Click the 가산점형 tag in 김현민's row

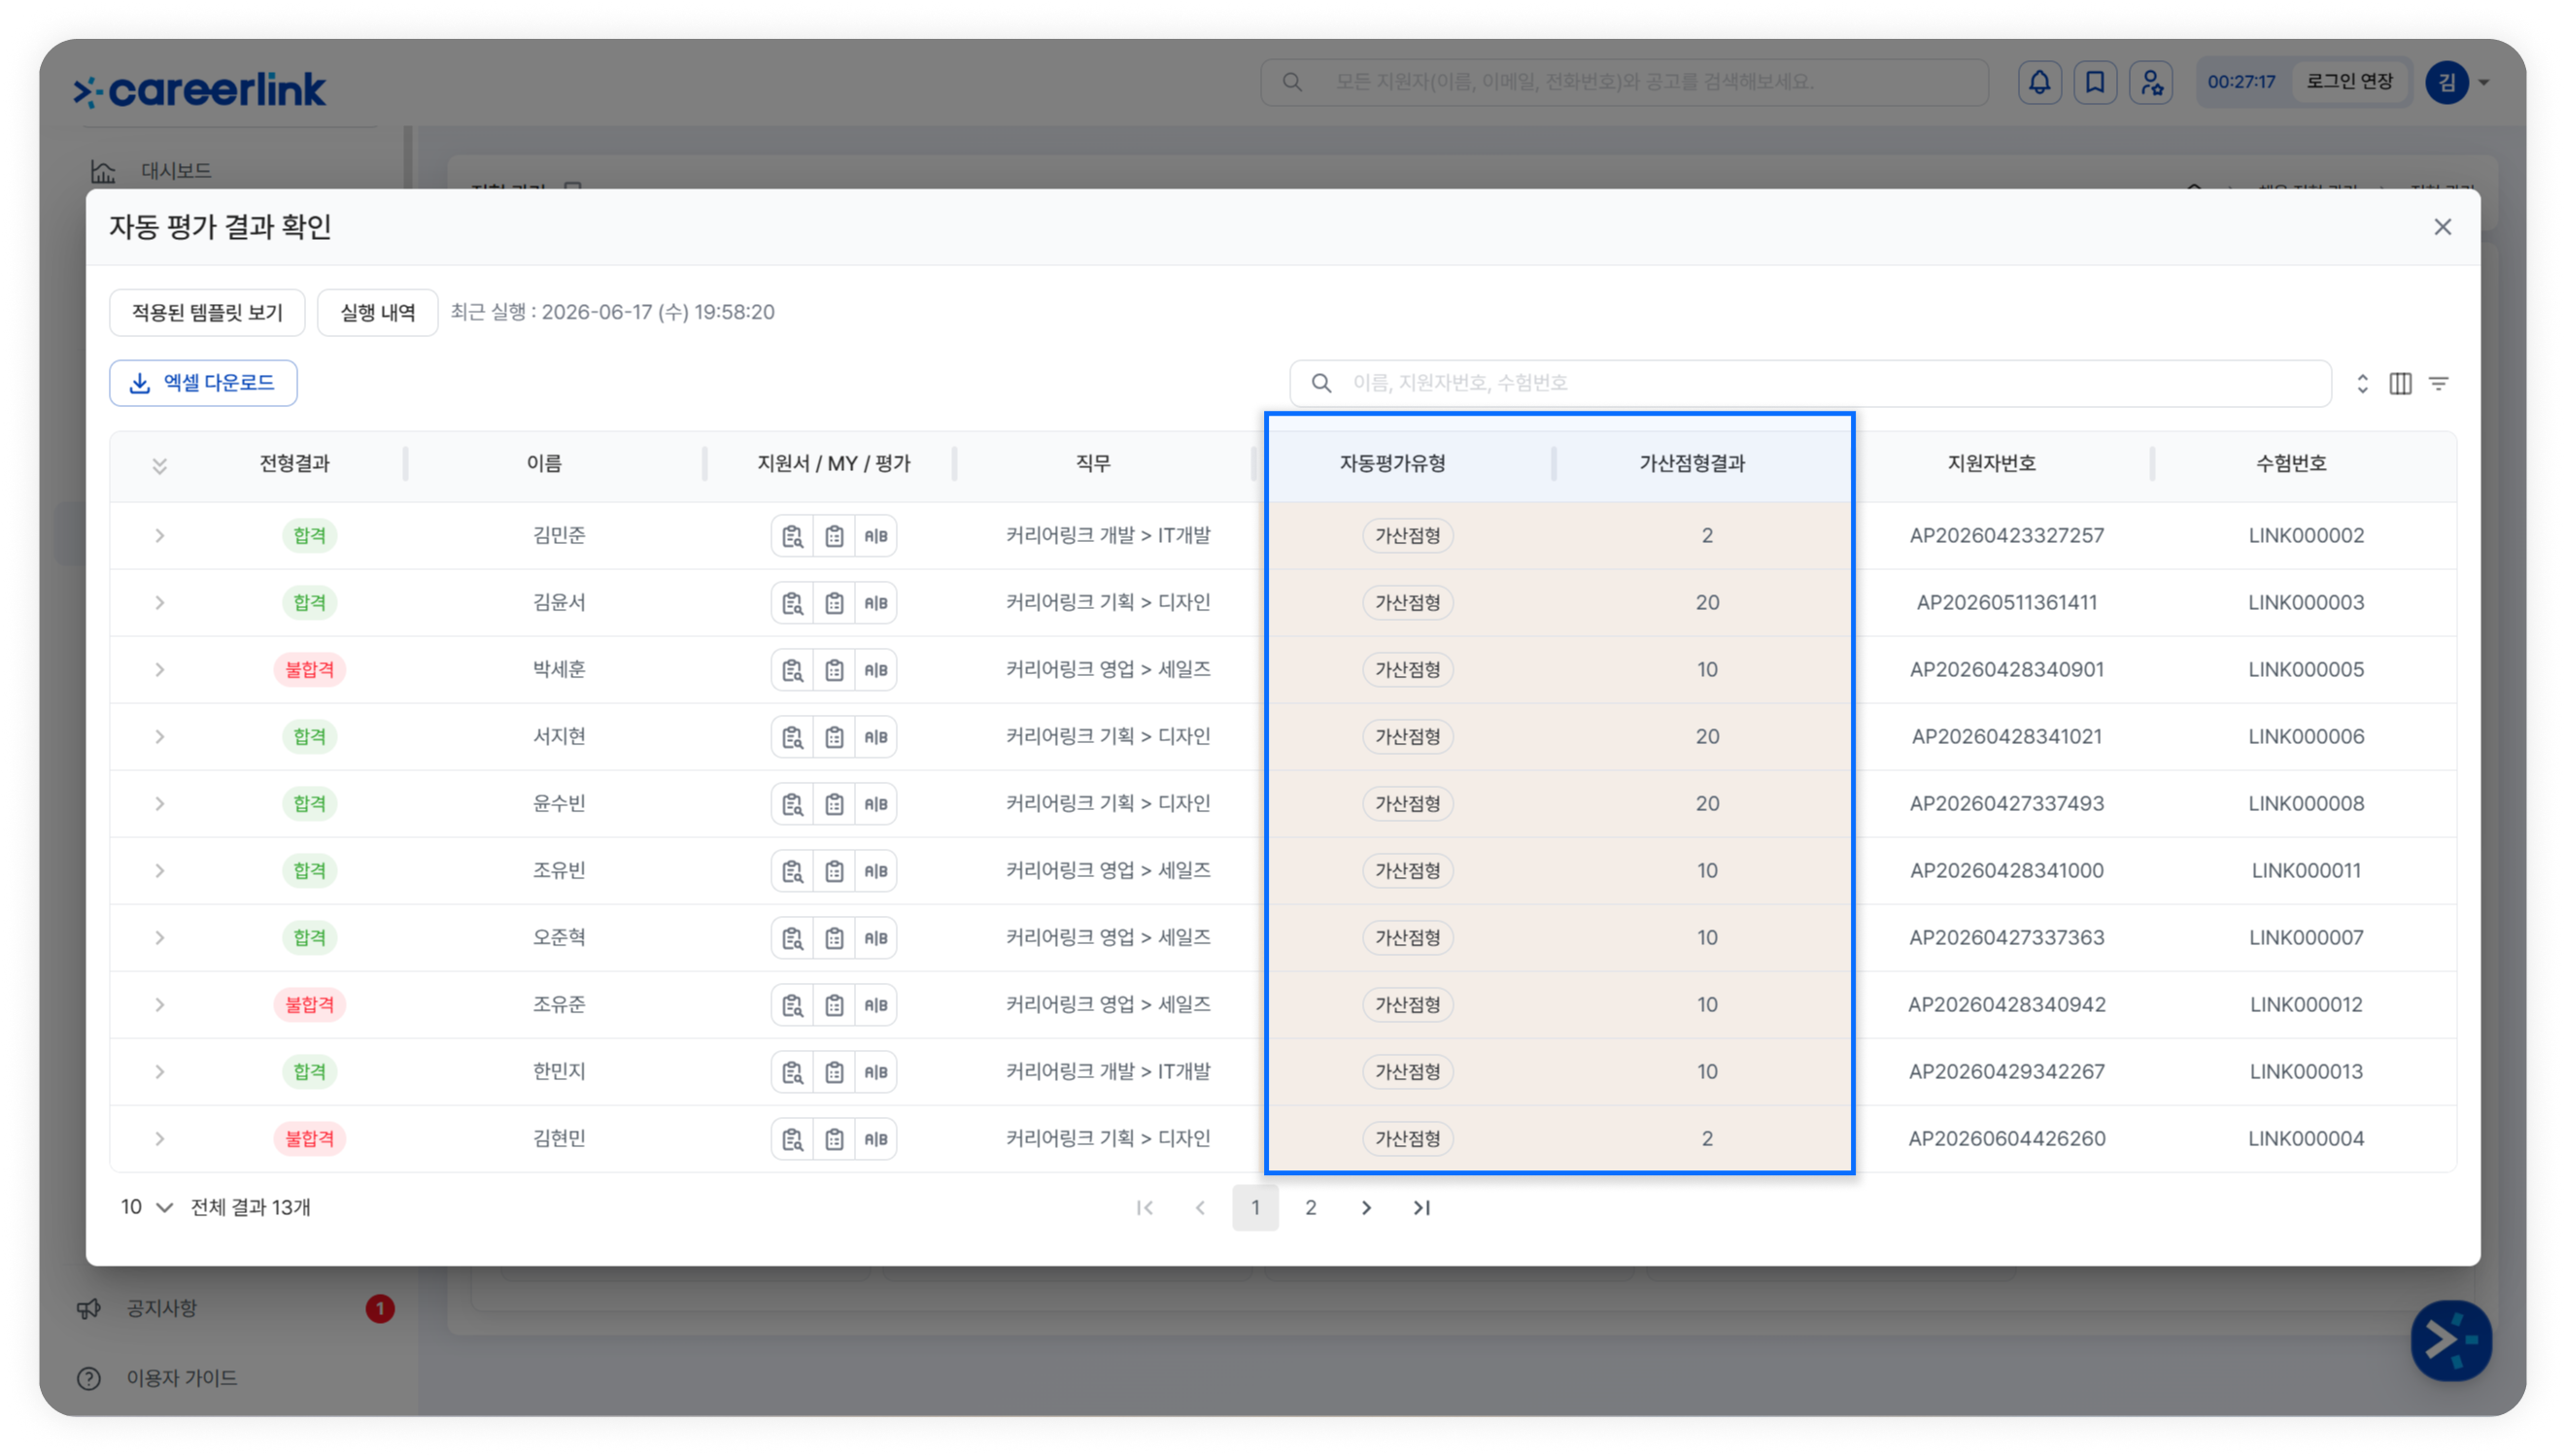tap(1407, 1139)
